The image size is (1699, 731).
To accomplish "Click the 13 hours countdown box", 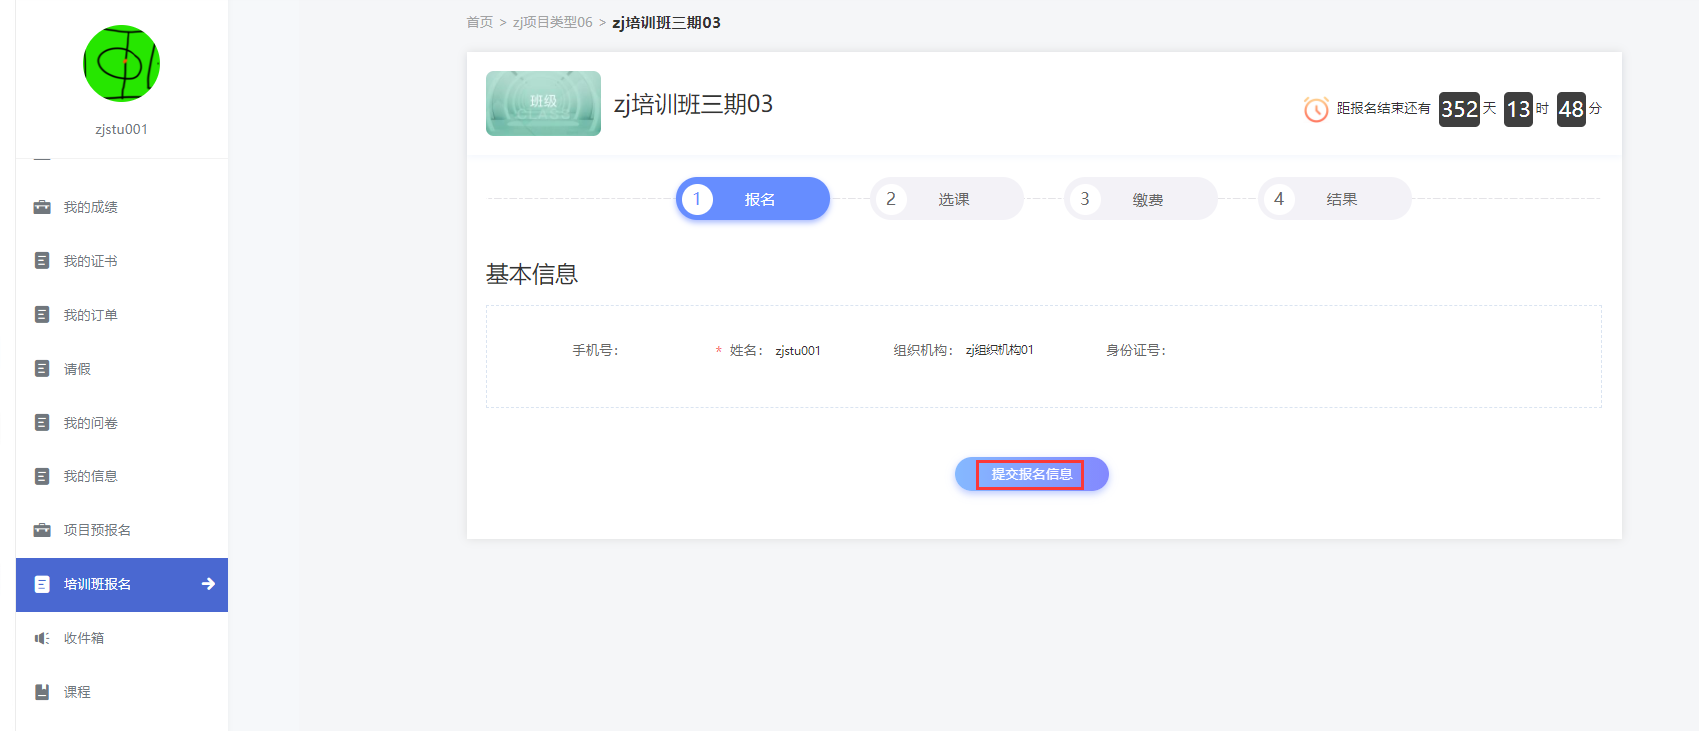I will pos(1518,109).
